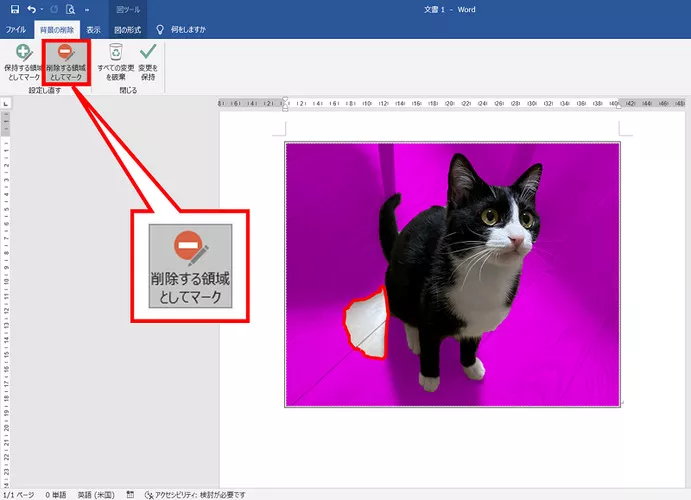Click the Redo icon in title bar
The image size is (691, 500).
(x=55, y=9)
